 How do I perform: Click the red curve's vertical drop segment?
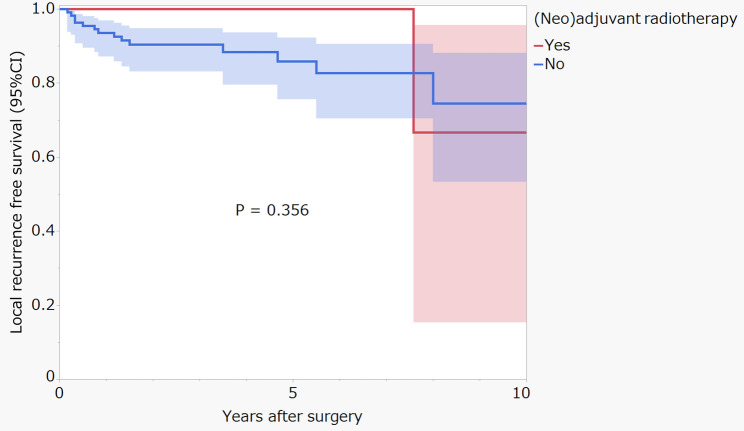coord(414,70)
